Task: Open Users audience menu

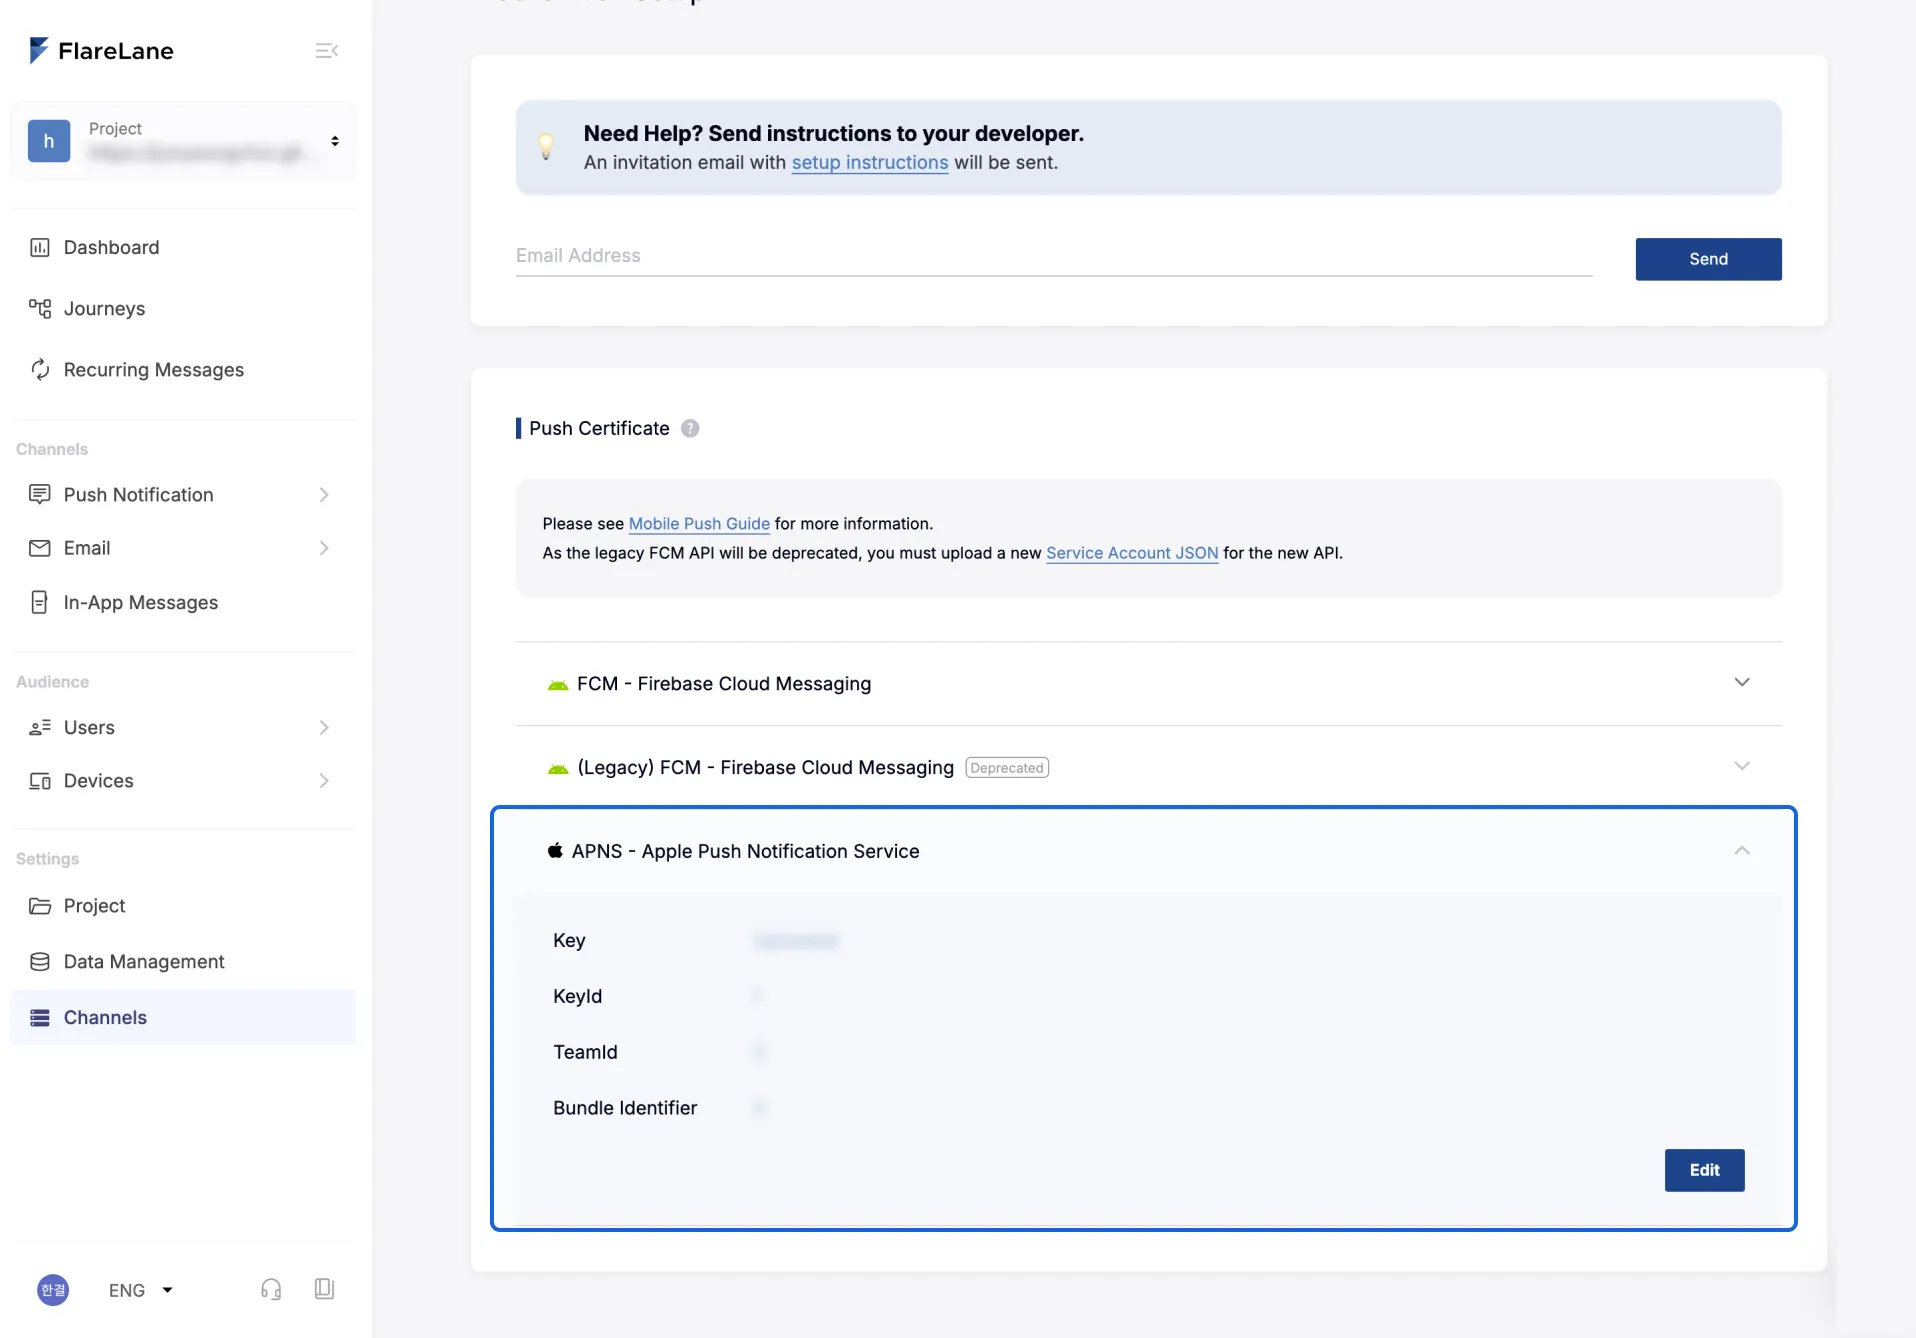Action: coord(89,727)
